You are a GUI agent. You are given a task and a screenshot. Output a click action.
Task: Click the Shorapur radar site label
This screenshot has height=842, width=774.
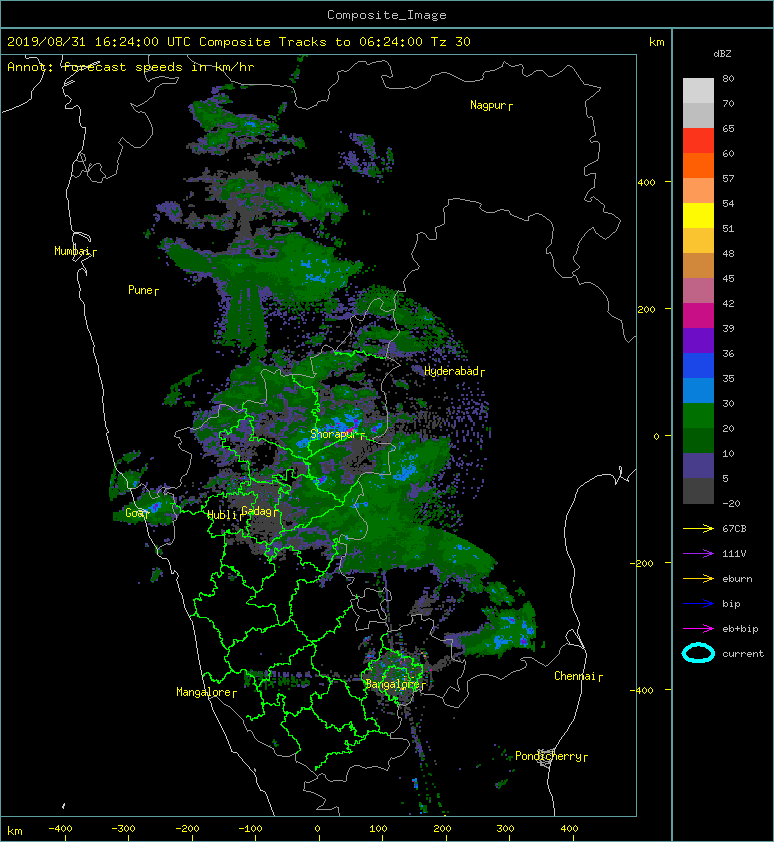pos(337,434)
